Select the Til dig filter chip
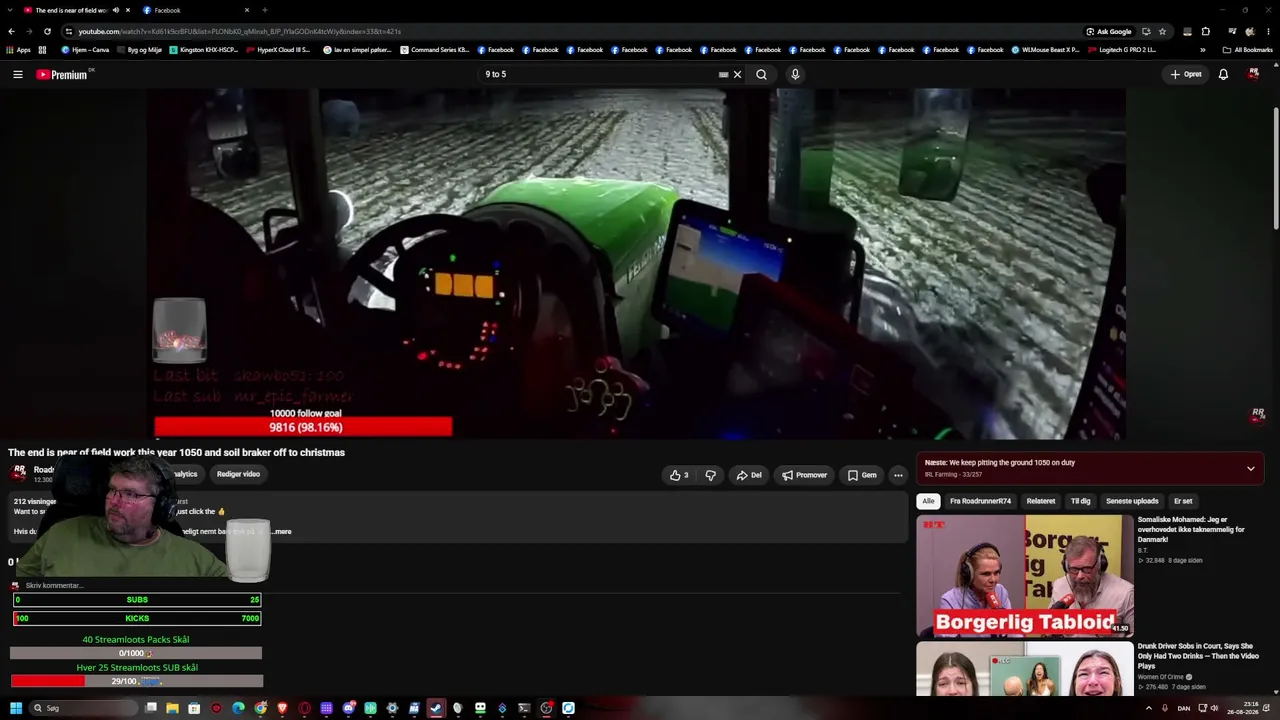Screen dimensions: 1280x720 coord(1080,501)
